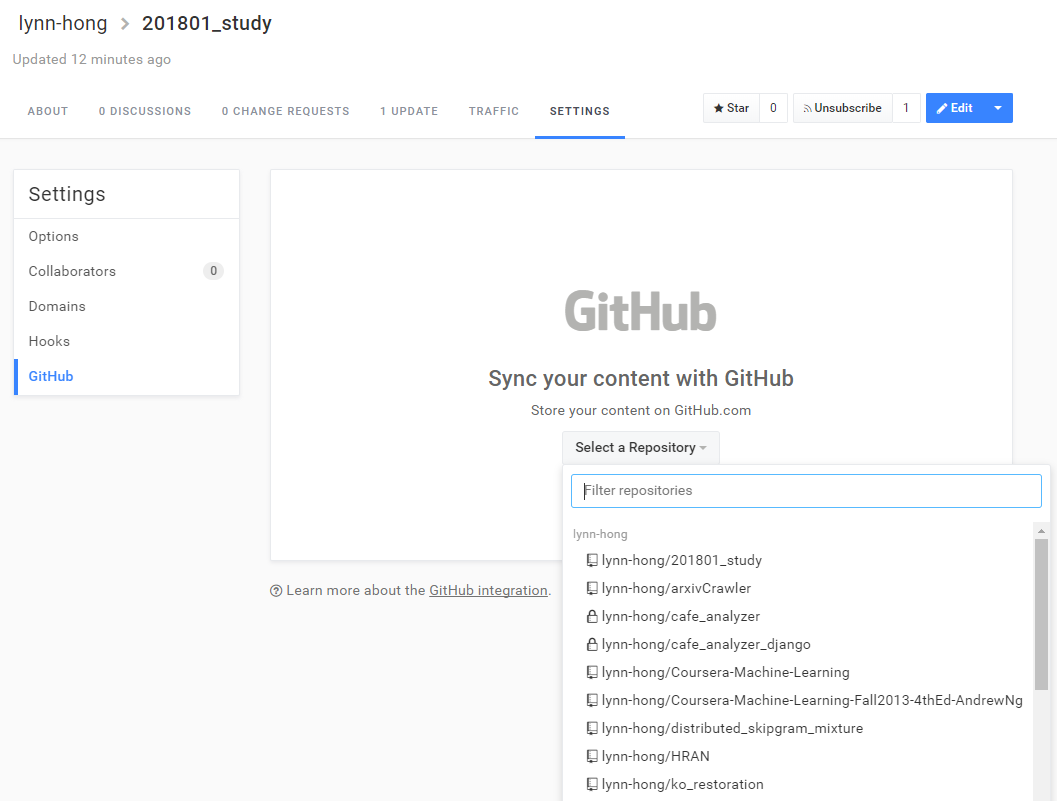The width and height of the screenshot is (1057, 801).
Task: View the 1 Update tab
Action: point(409,111)
